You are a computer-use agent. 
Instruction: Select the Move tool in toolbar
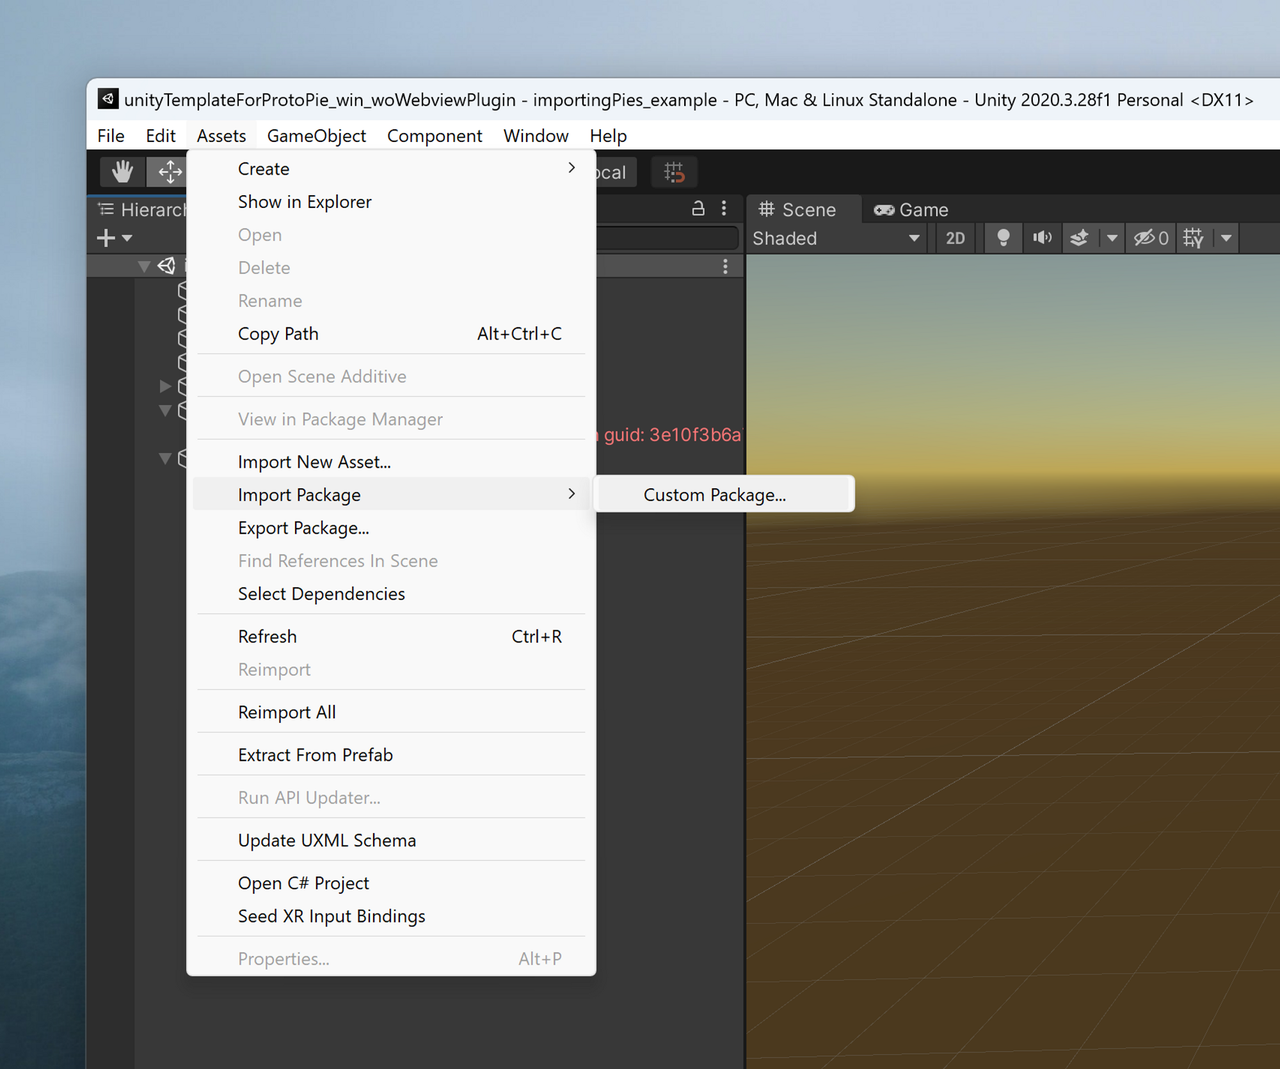point(169,172)
